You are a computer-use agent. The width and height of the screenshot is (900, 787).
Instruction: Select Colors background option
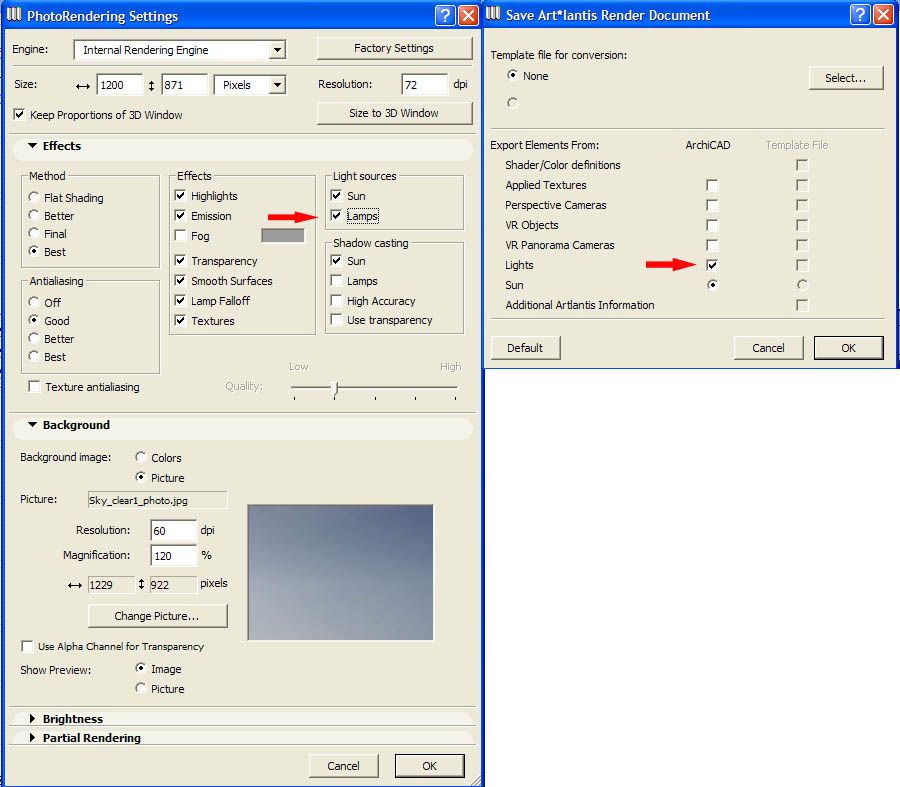(x=141, y=457)
